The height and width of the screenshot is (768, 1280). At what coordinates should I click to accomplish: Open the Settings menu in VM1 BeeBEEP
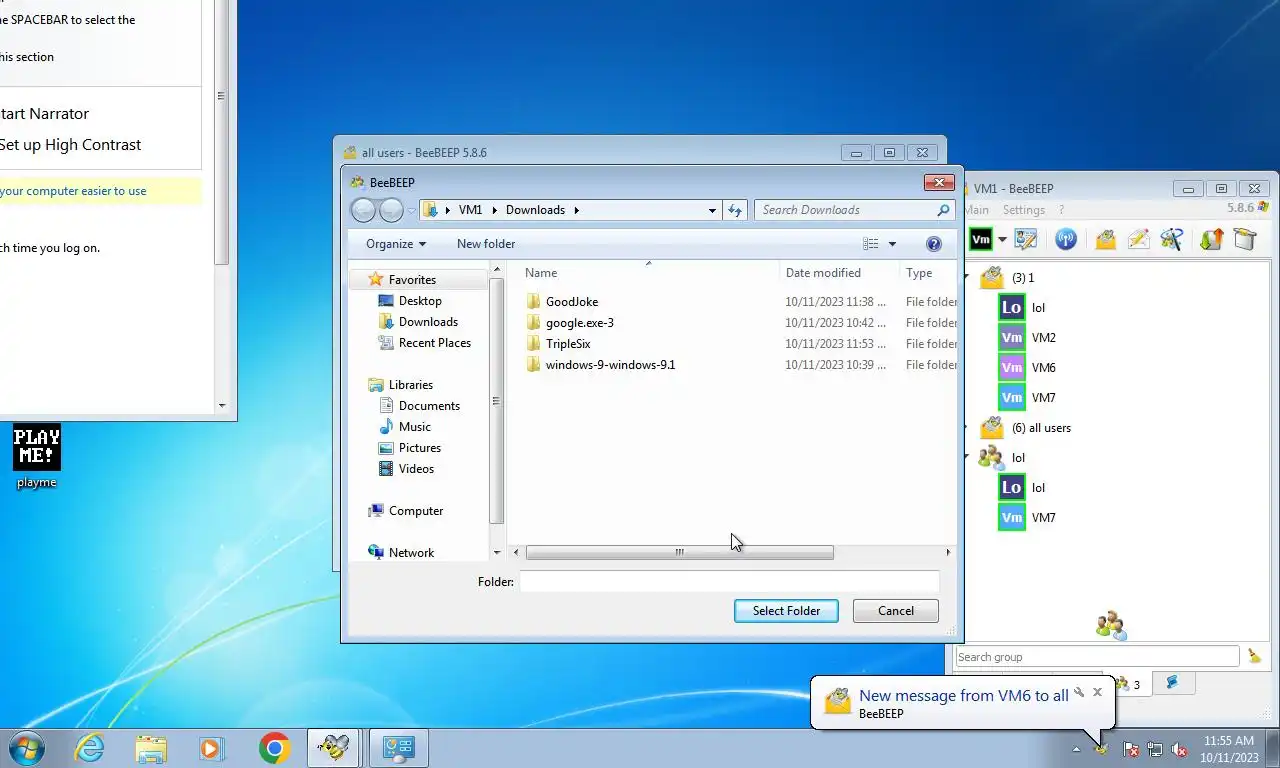[1023, 210]
